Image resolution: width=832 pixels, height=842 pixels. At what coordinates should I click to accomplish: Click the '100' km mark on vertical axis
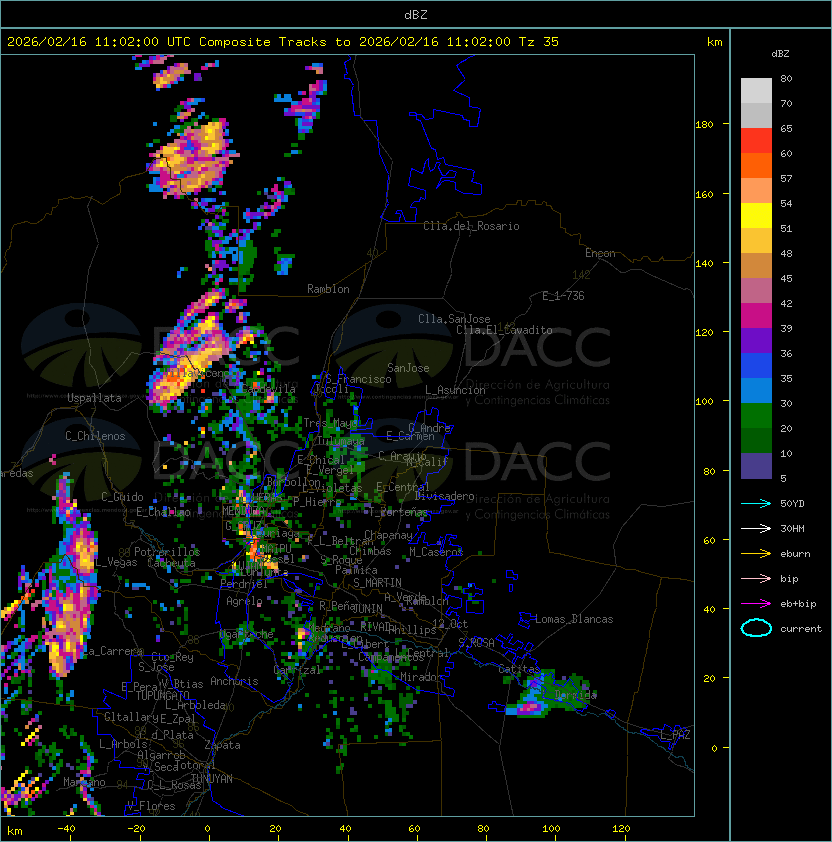click(704, 401)
